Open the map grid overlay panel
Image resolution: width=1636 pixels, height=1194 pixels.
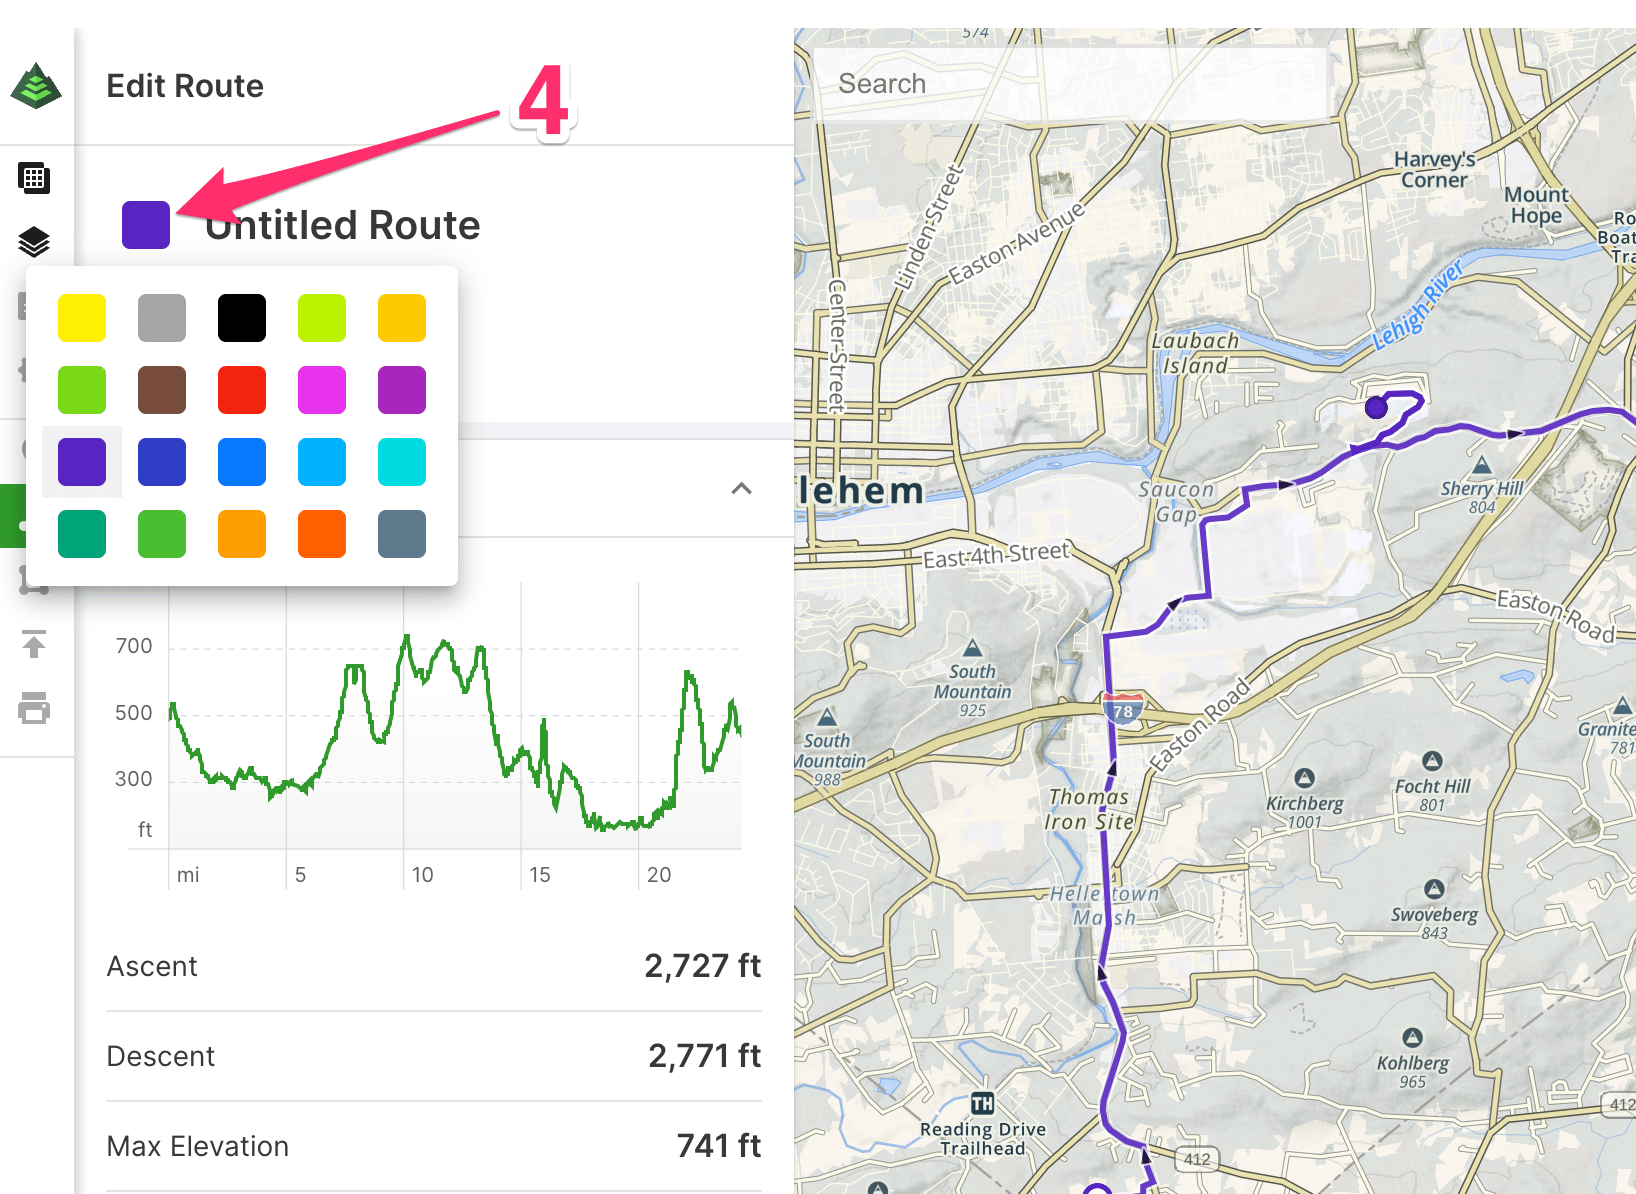coord(34,178)
